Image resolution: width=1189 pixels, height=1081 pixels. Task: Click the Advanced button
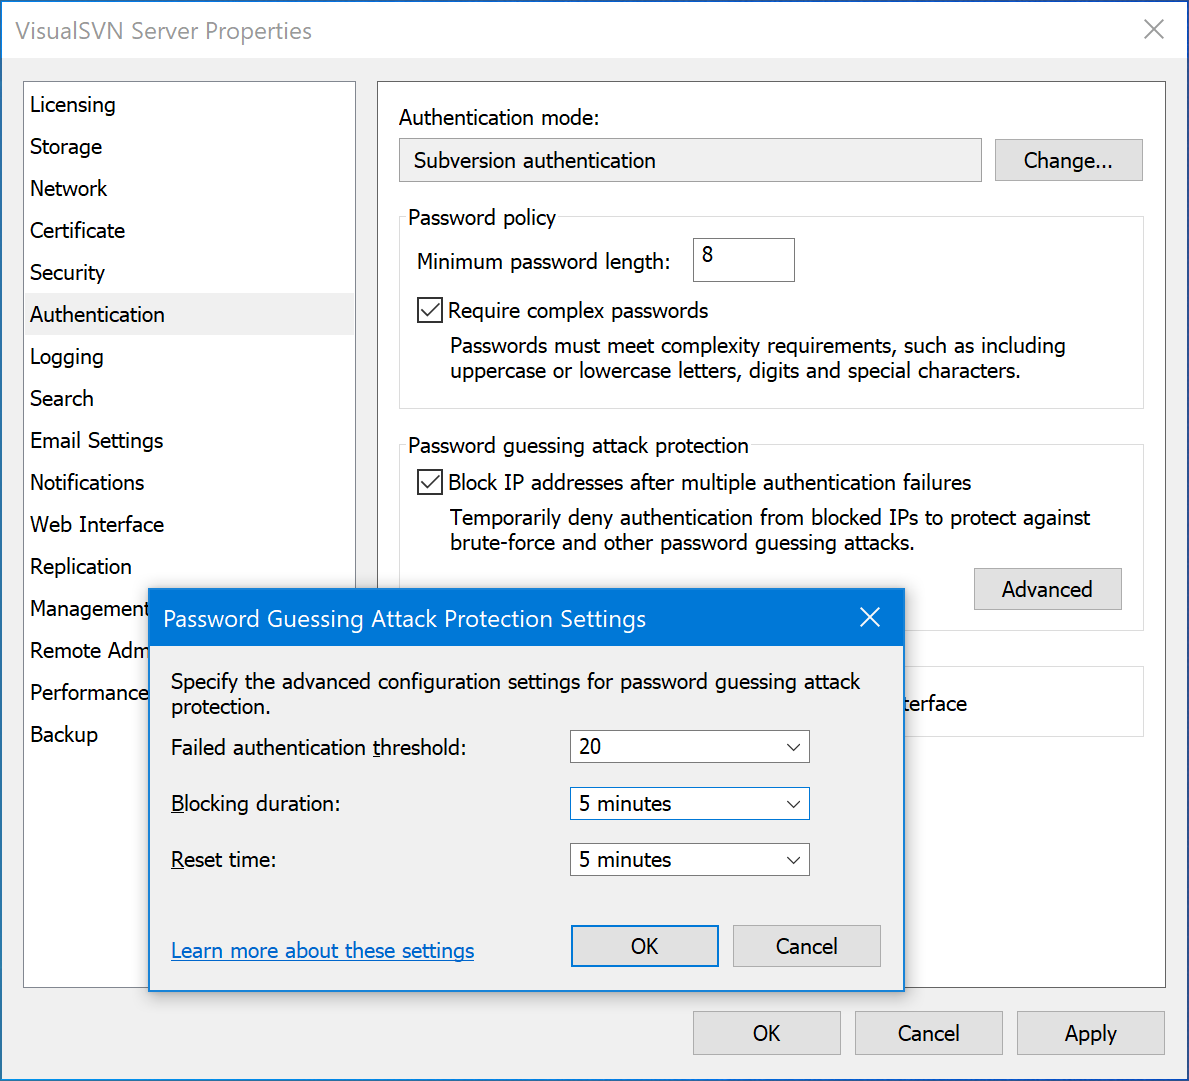[x=1047, y=589]
